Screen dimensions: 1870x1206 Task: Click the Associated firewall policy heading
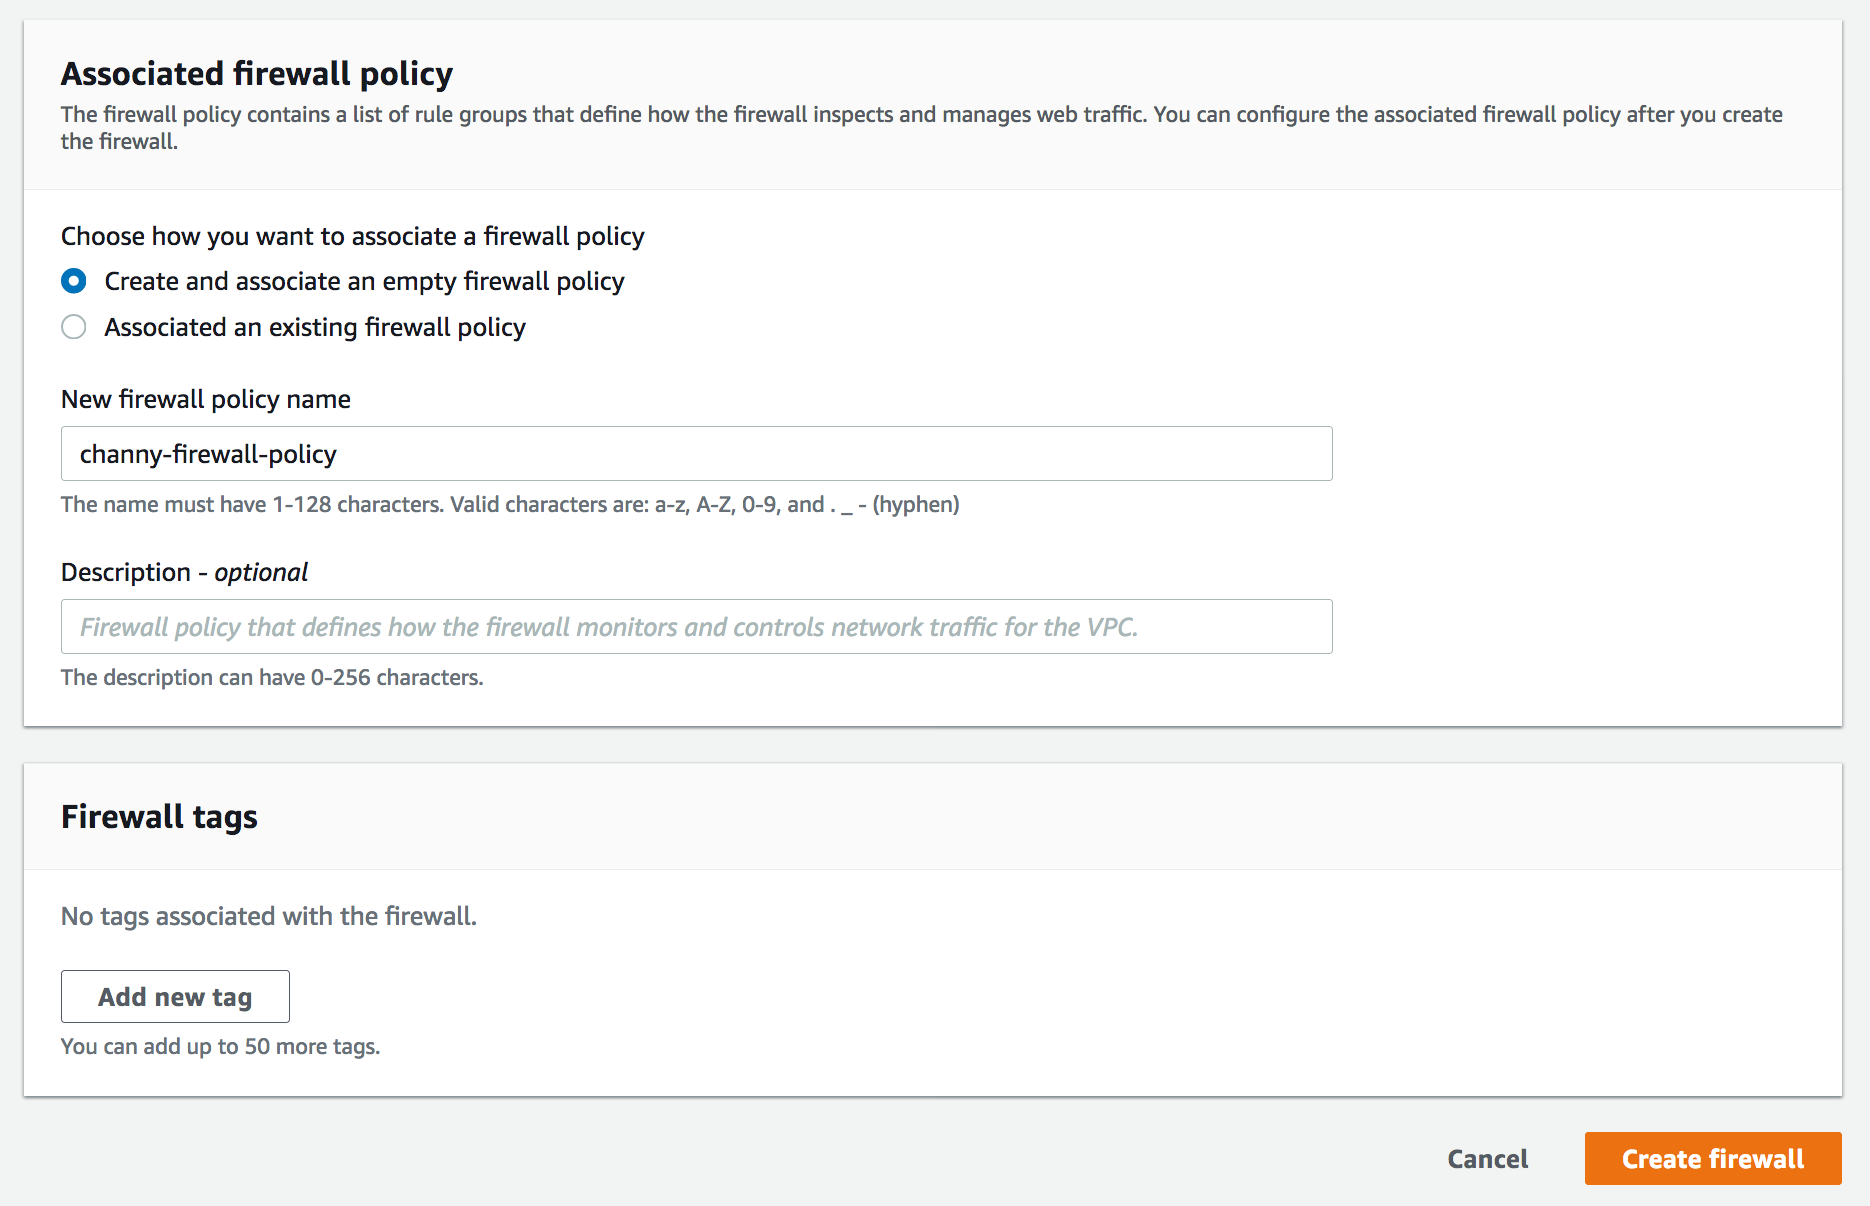[257, 74]
